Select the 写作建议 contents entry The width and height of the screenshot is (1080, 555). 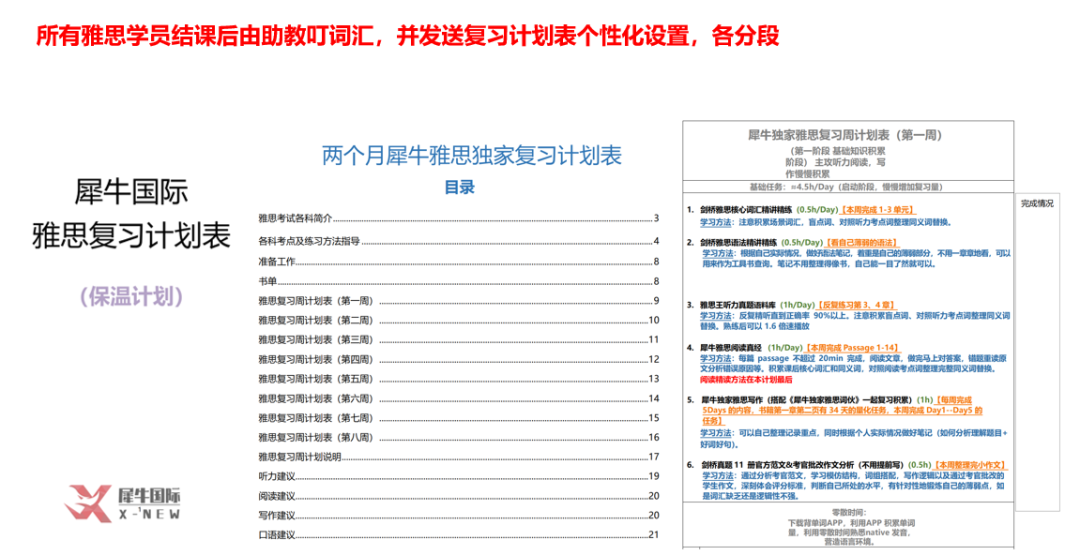[x=277, y=516]
